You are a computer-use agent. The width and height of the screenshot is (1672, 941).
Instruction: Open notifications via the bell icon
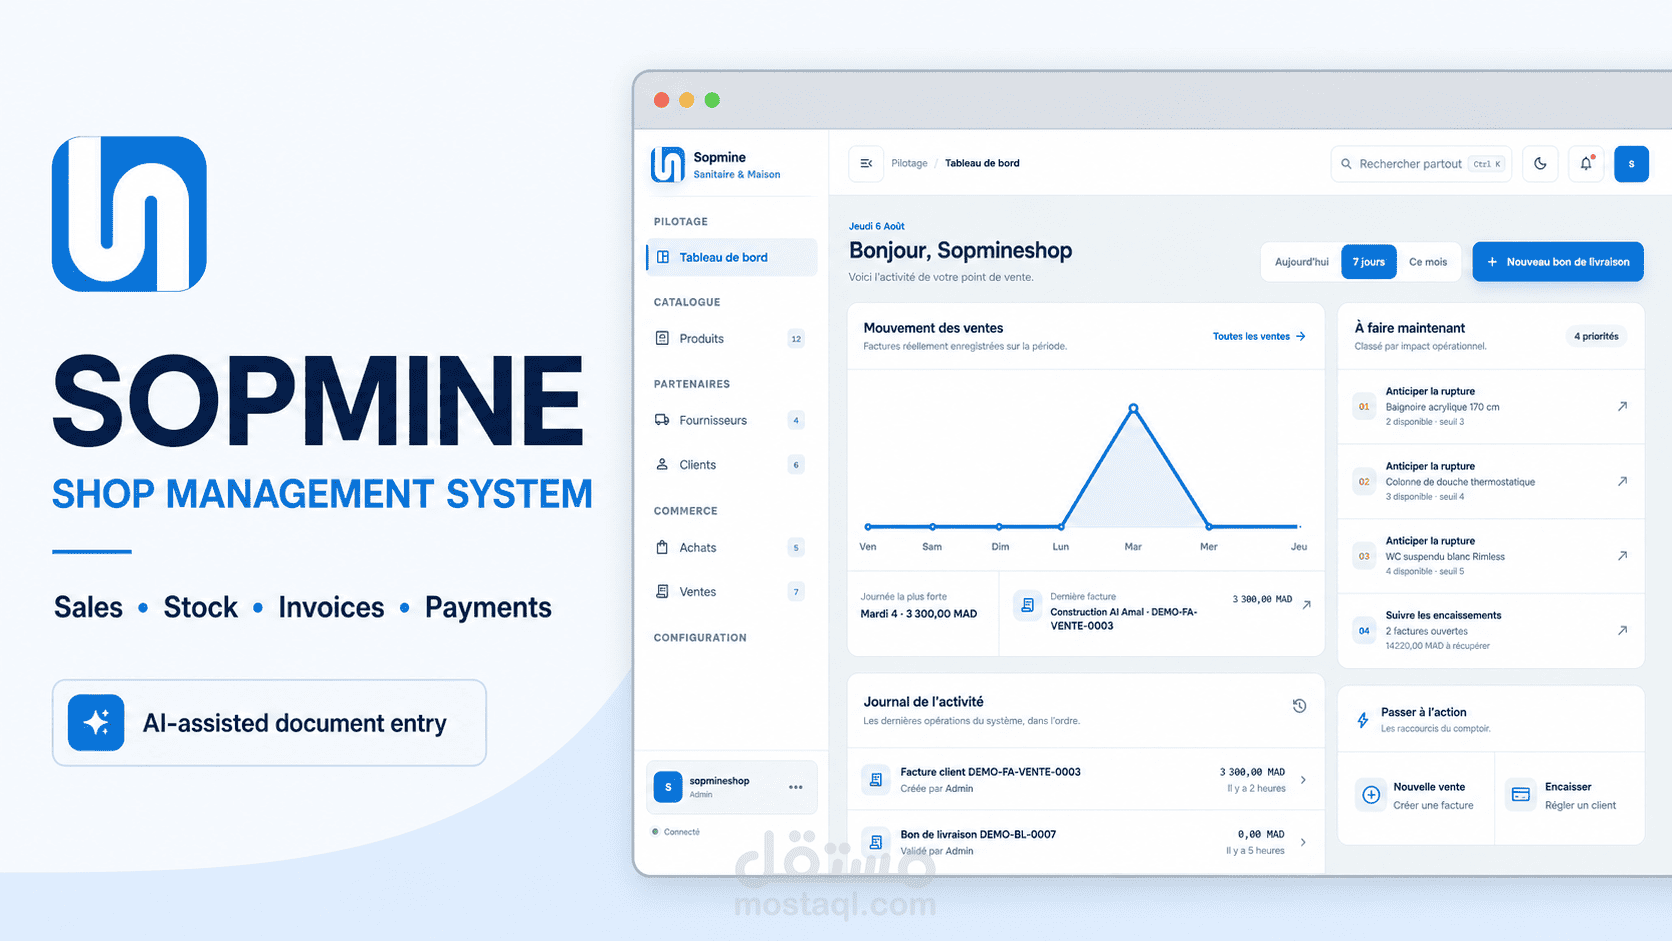1586,164
